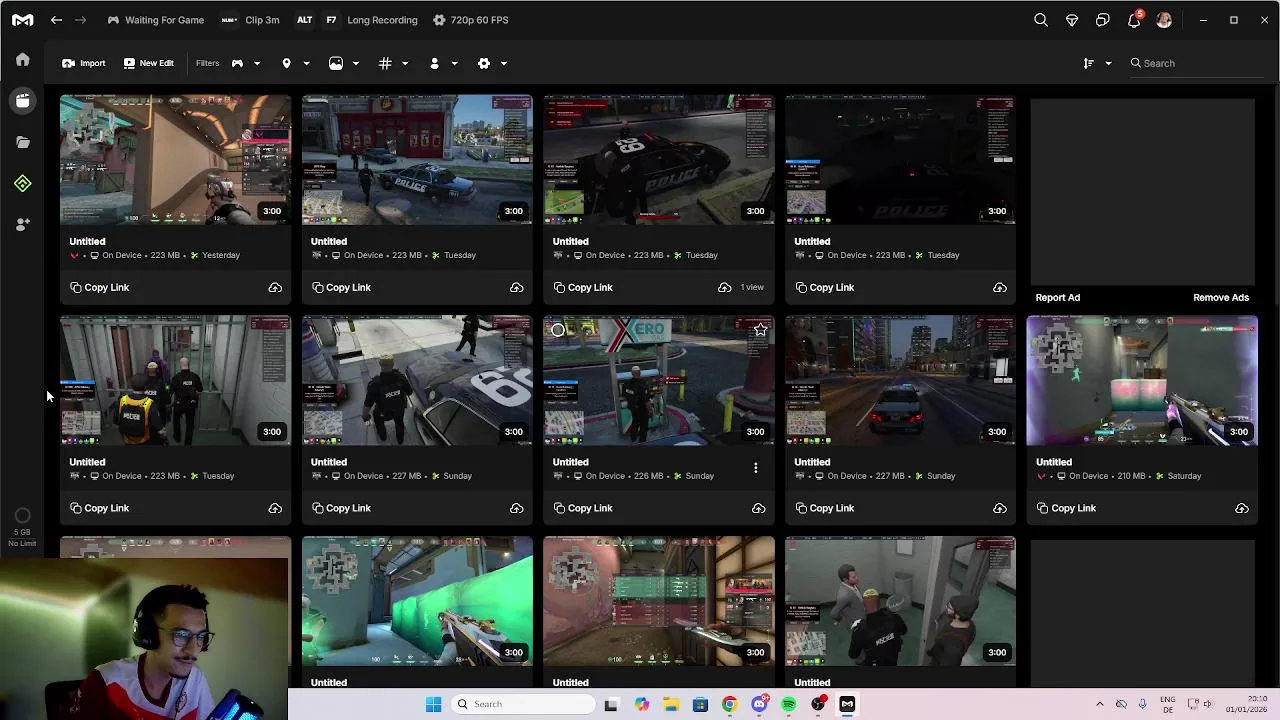Click the Import button

coord(83,63)
